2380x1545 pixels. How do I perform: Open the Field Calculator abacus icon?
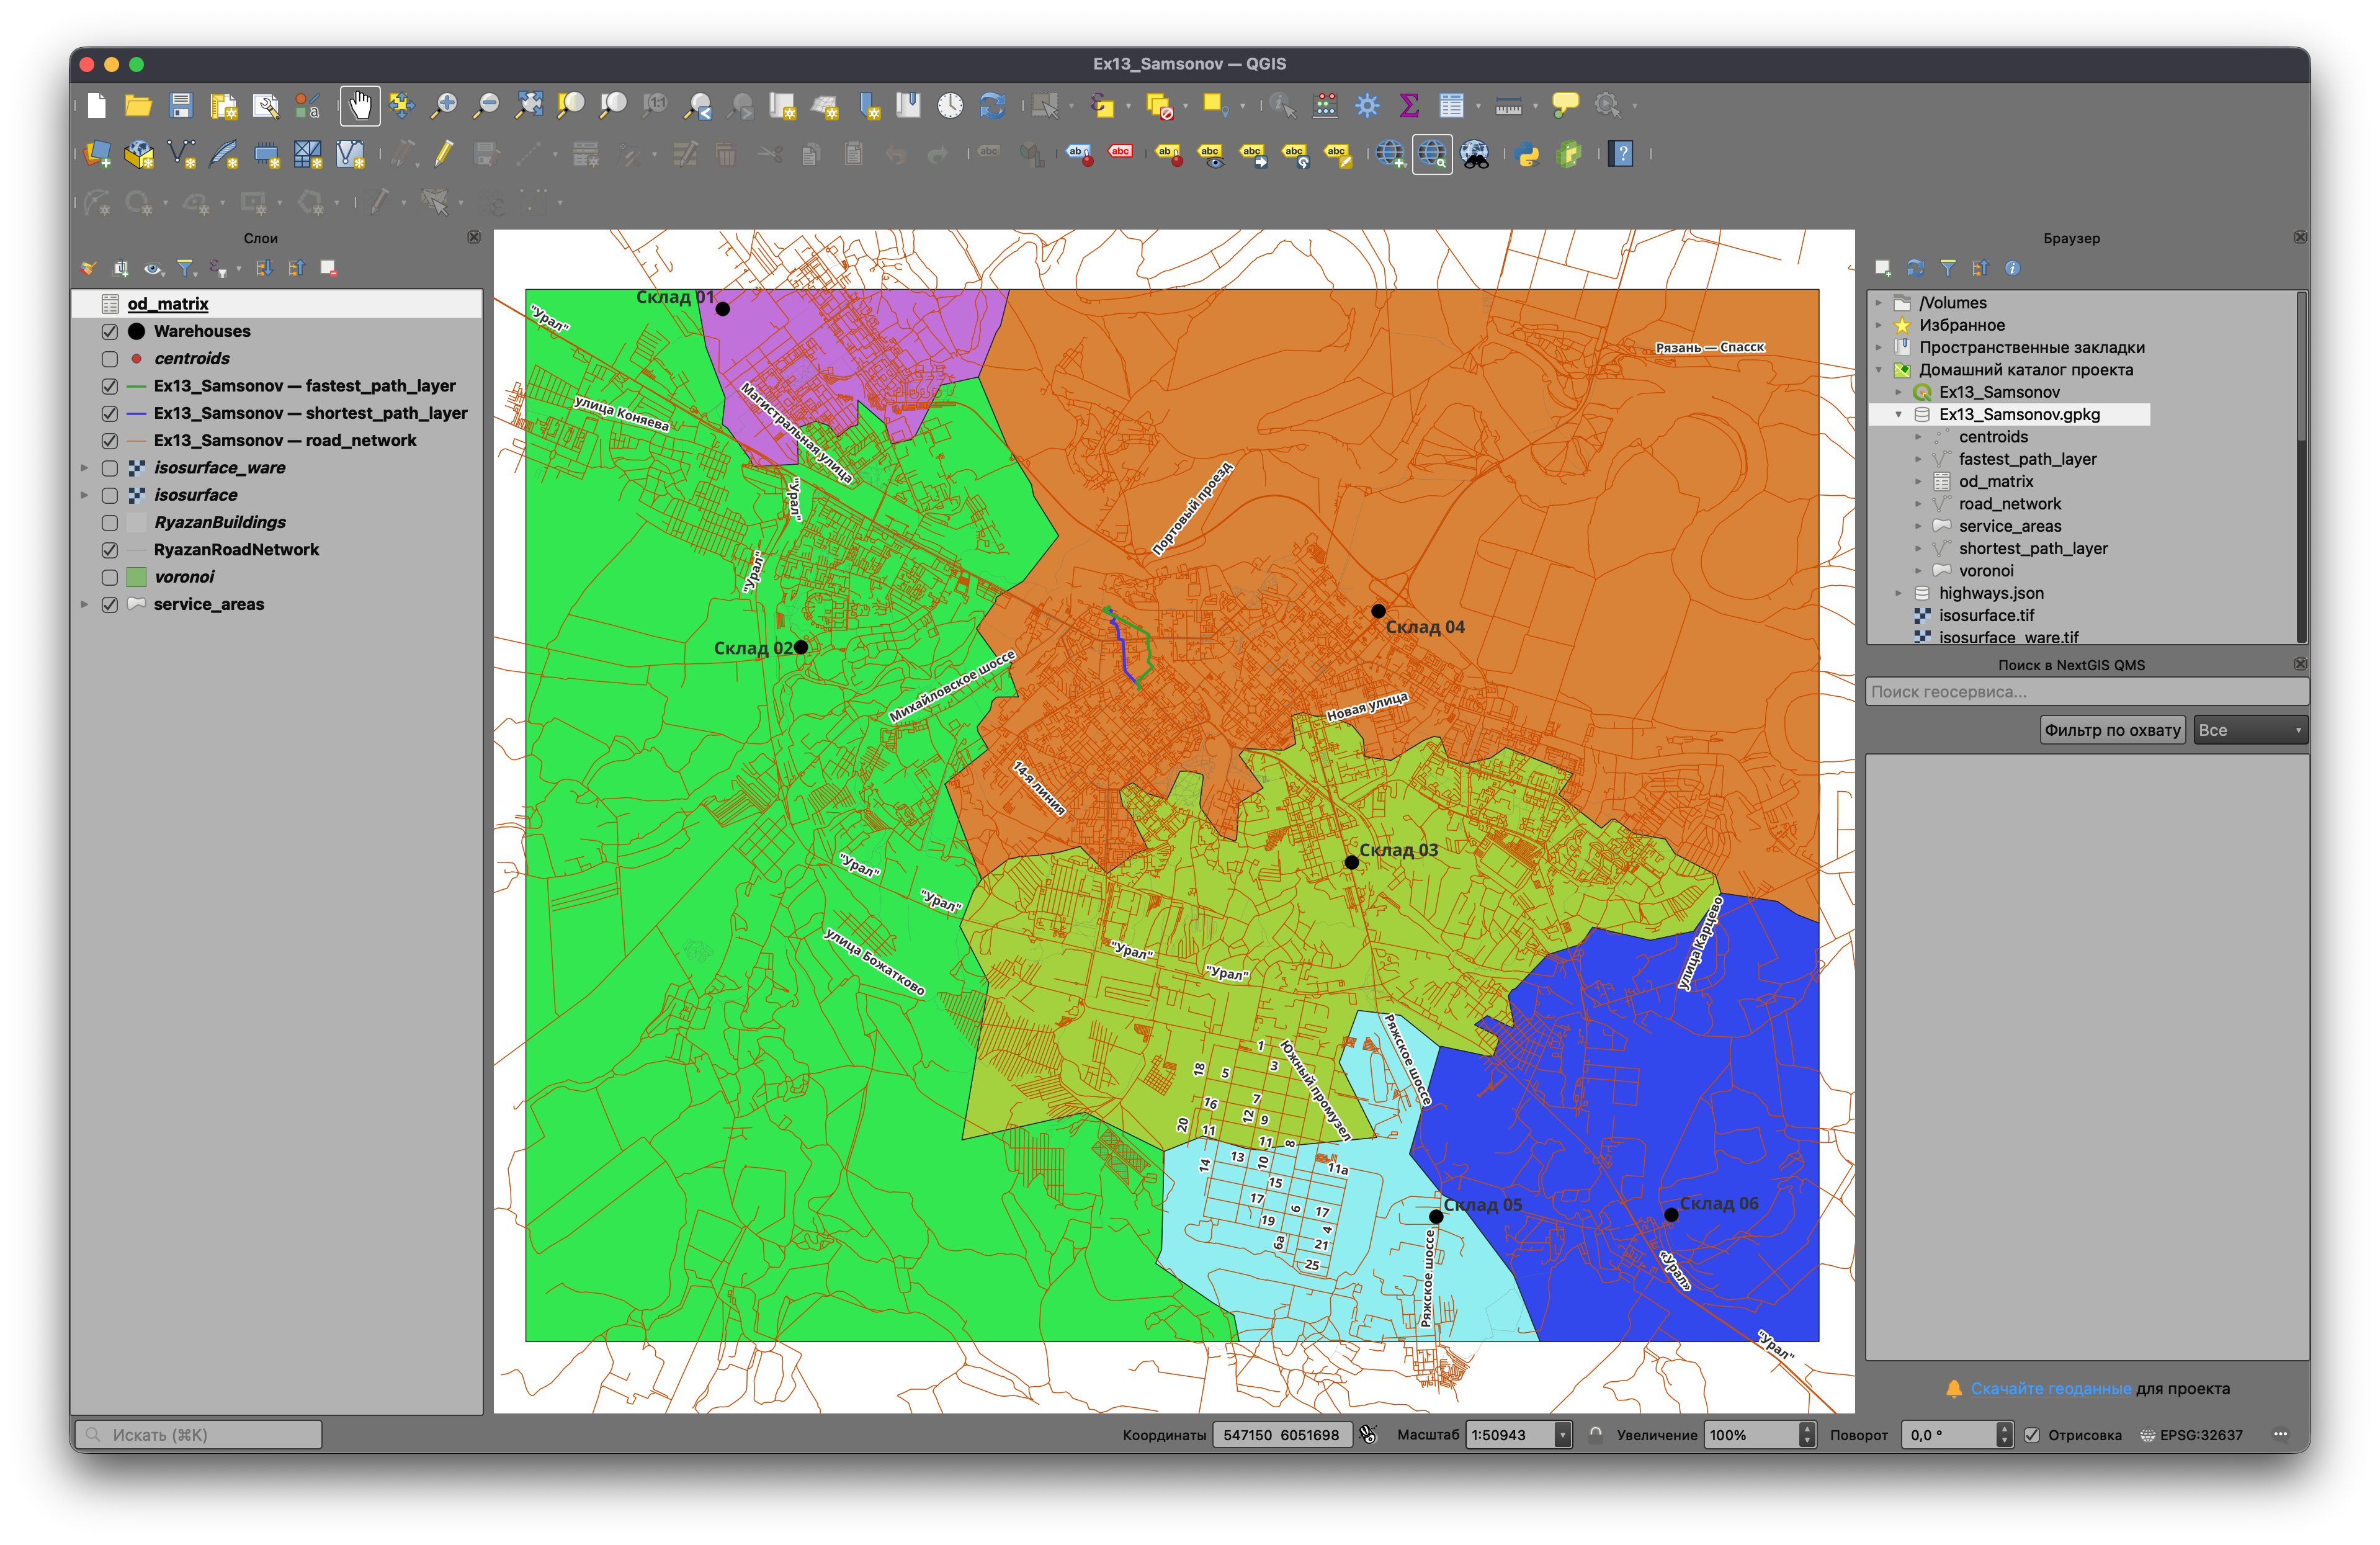(1325, 105)
